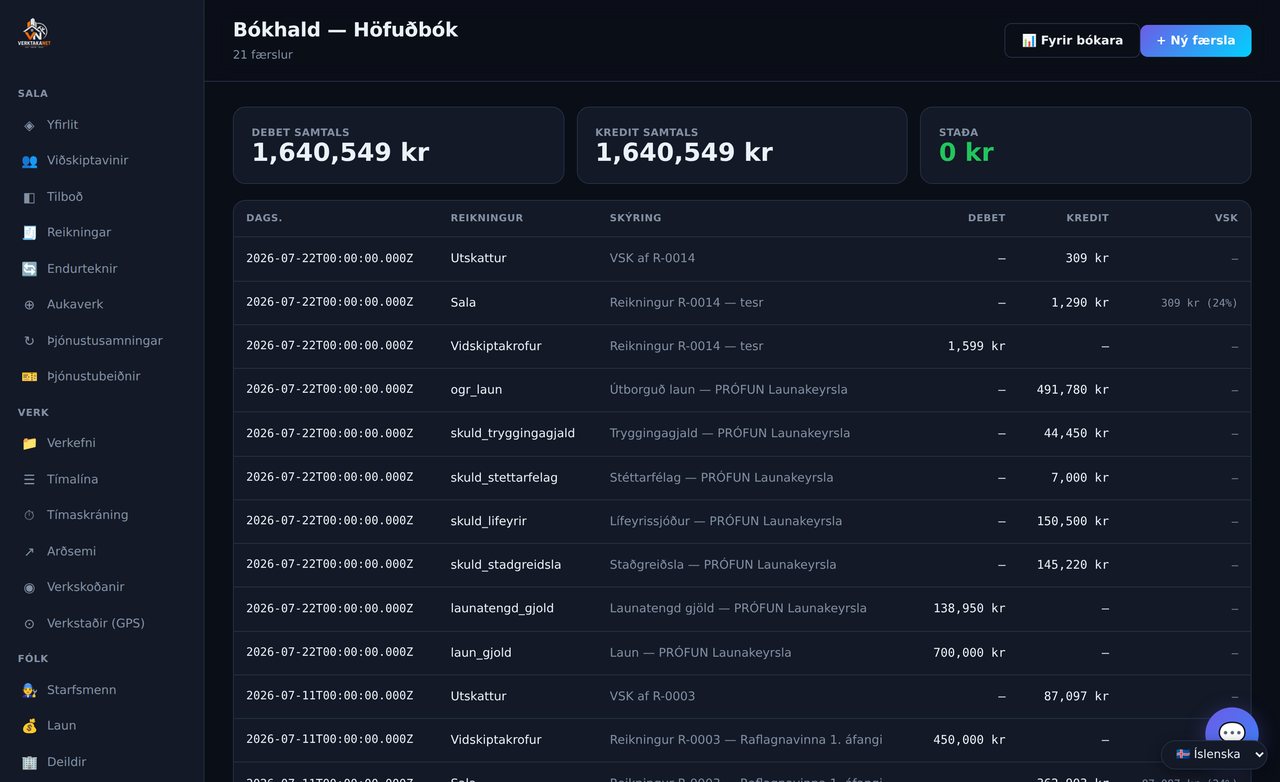Click the 'skuld_tryggingagjald' account cell
The height and width of the screenshot is (782, 1280).
[x=513, y=434]
